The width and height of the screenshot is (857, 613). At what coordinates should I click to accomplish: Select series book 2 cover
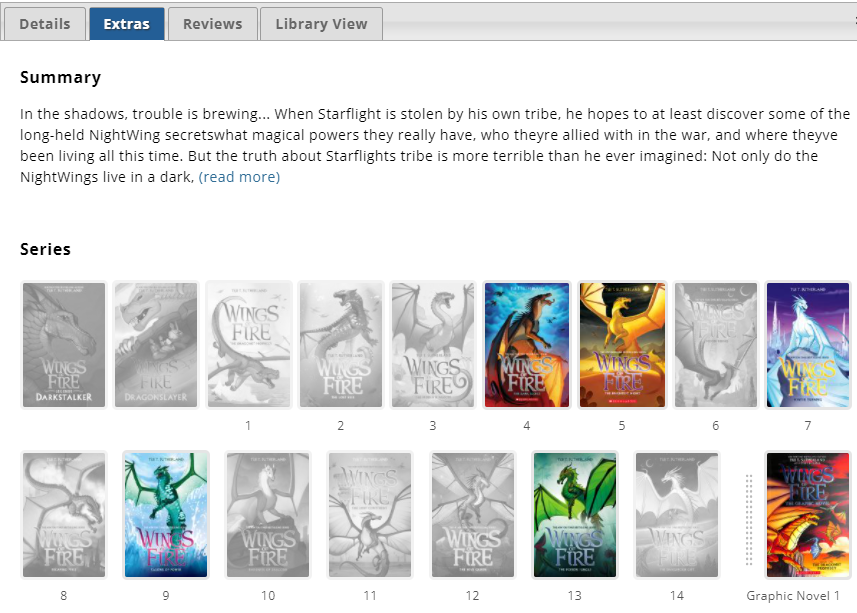click(340, 345)
